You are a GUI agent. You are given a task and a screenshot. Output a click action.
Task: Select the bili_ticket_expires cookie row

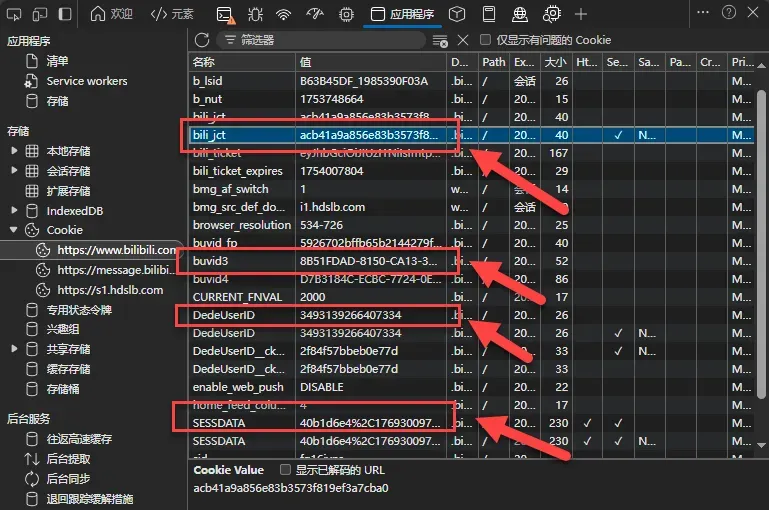[471, 171]
